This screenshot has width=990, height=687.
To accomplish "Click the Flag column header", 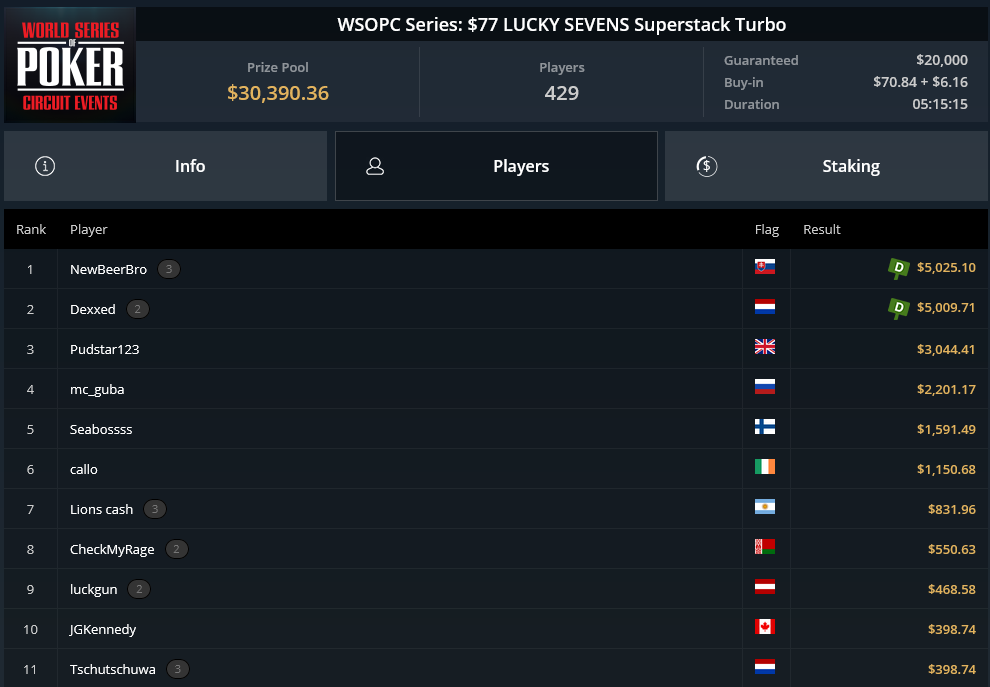I will pos(766,229).
